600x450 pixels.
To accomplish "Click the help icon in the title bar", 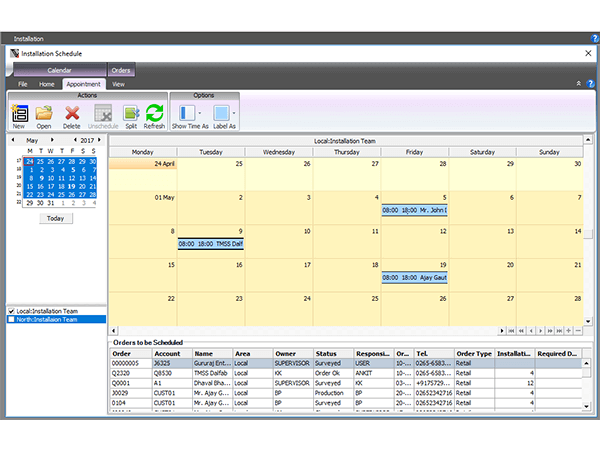I will tap(594, 38).
